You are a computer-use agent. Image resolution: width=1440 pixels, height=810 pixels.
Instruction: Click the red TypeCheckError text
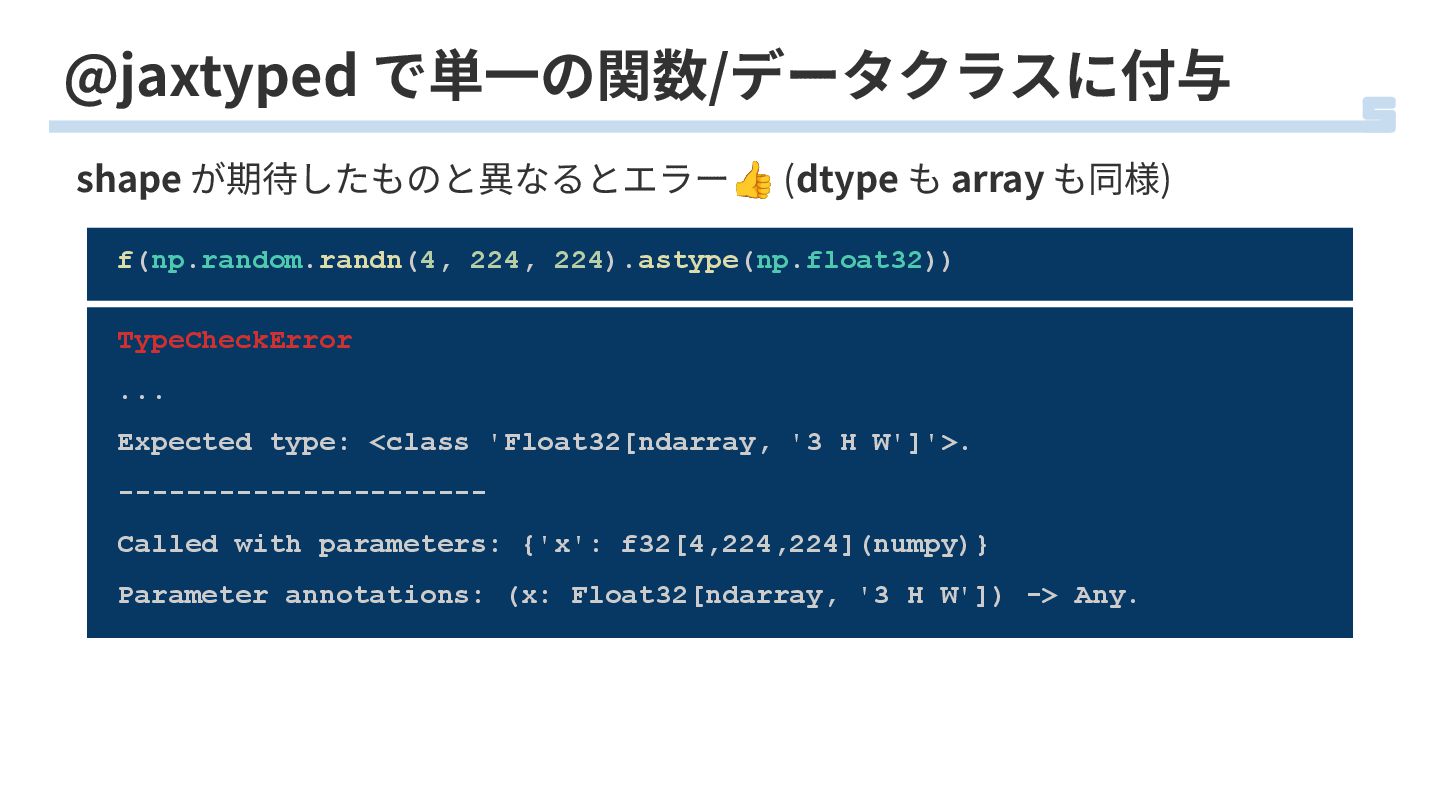tap(235, 340)
